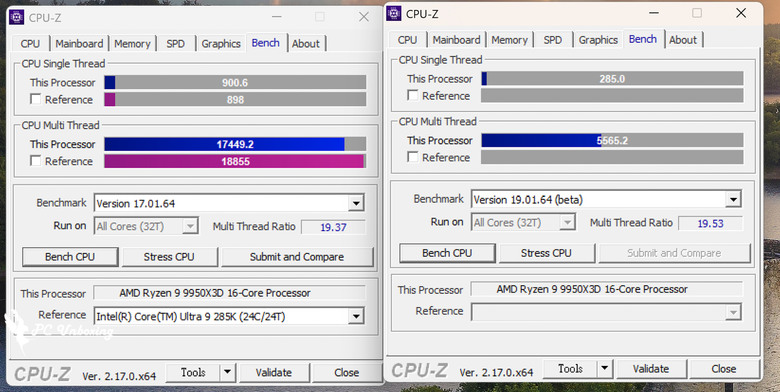780x392 pixels.
Task: Click reference 18855 multi thread bar
Action: (x=235, y=161)
